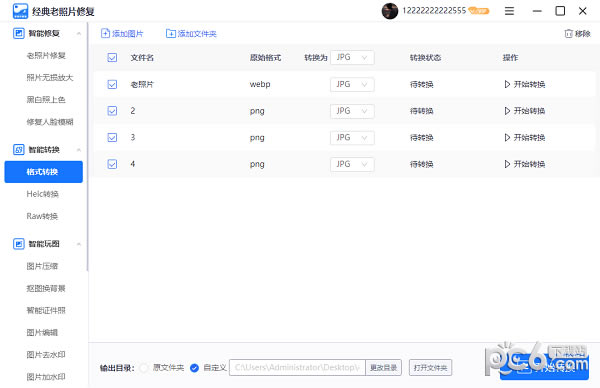Open 图片加水印 in sidebar
The image size is (600, 388).
pos(46,377)
